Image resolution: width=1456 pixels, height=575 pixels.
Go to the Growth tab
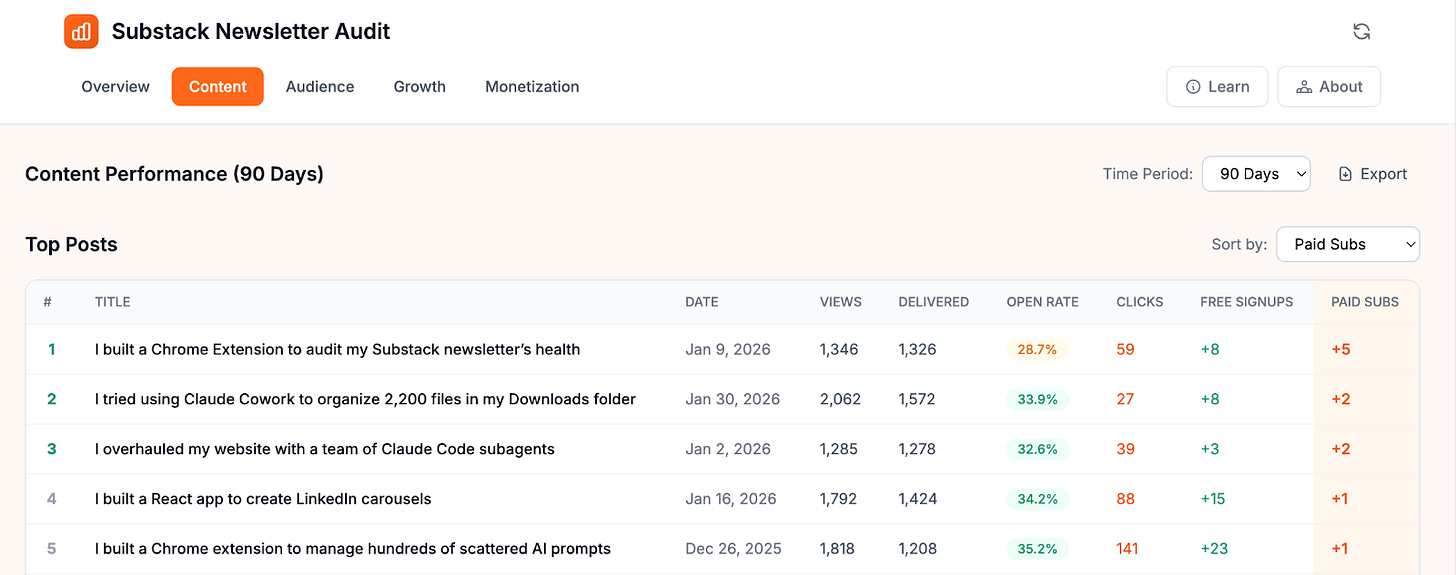point(419,87)
